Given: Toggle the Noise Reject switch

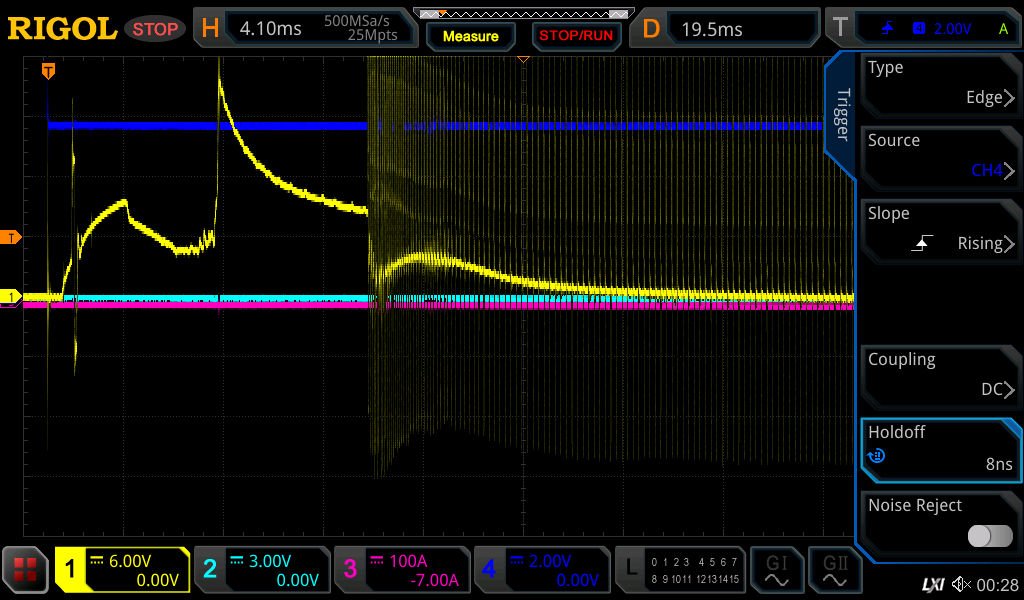Looking at the screenshot, I should [x=990, y=536].
